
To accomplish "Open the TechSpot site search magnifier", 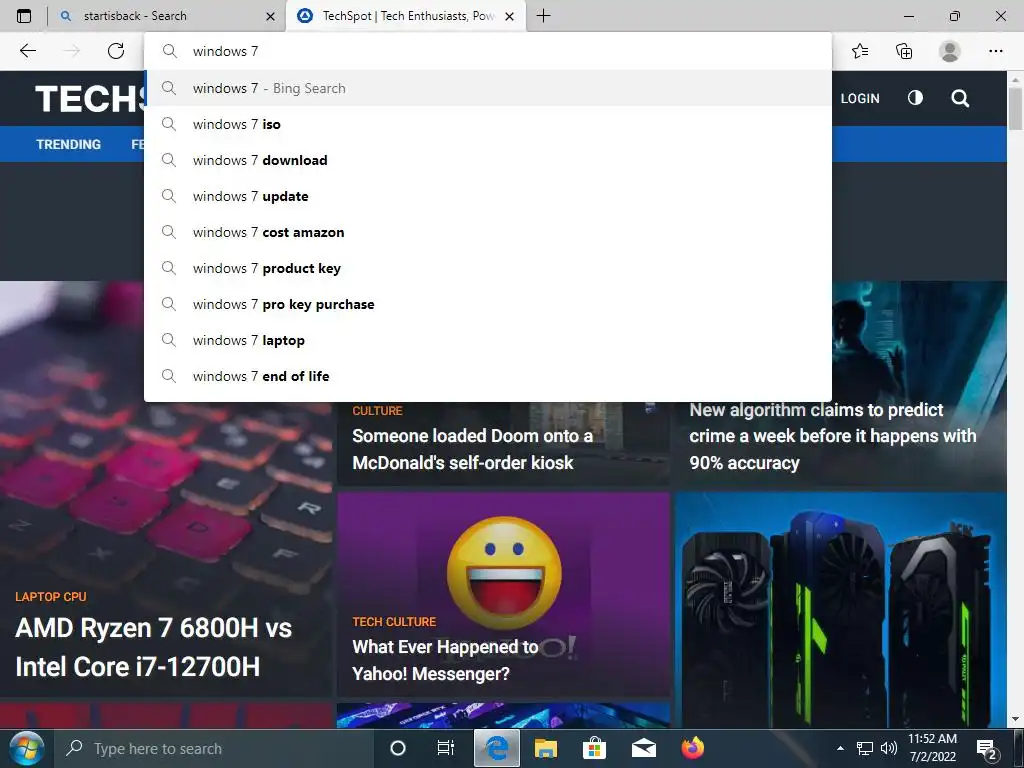I will click(960, 99).
